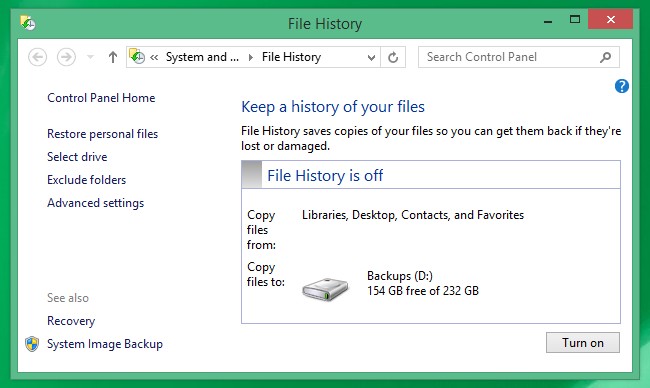Viewport: 650px width, 388px height.
Task: Open the Exclude folders link
Action: click(x=87, y=180)
